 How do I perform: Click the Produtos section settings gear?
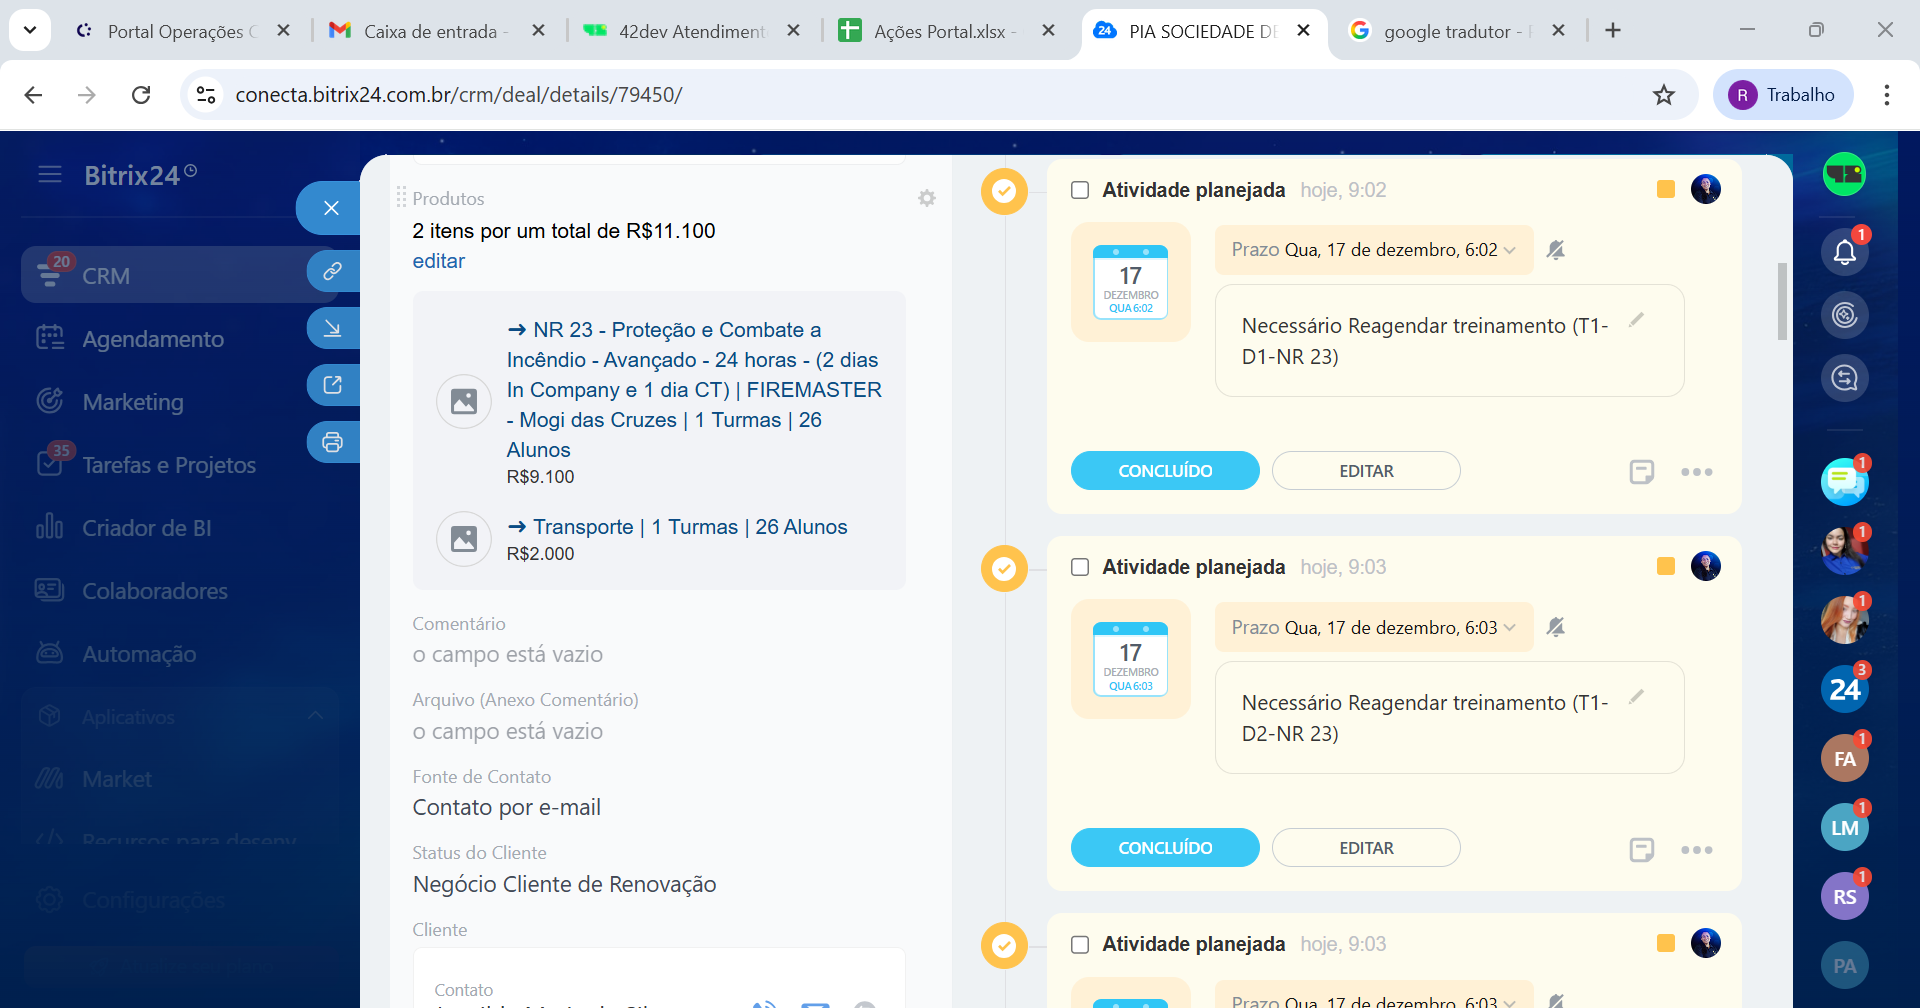coord(926,198)
